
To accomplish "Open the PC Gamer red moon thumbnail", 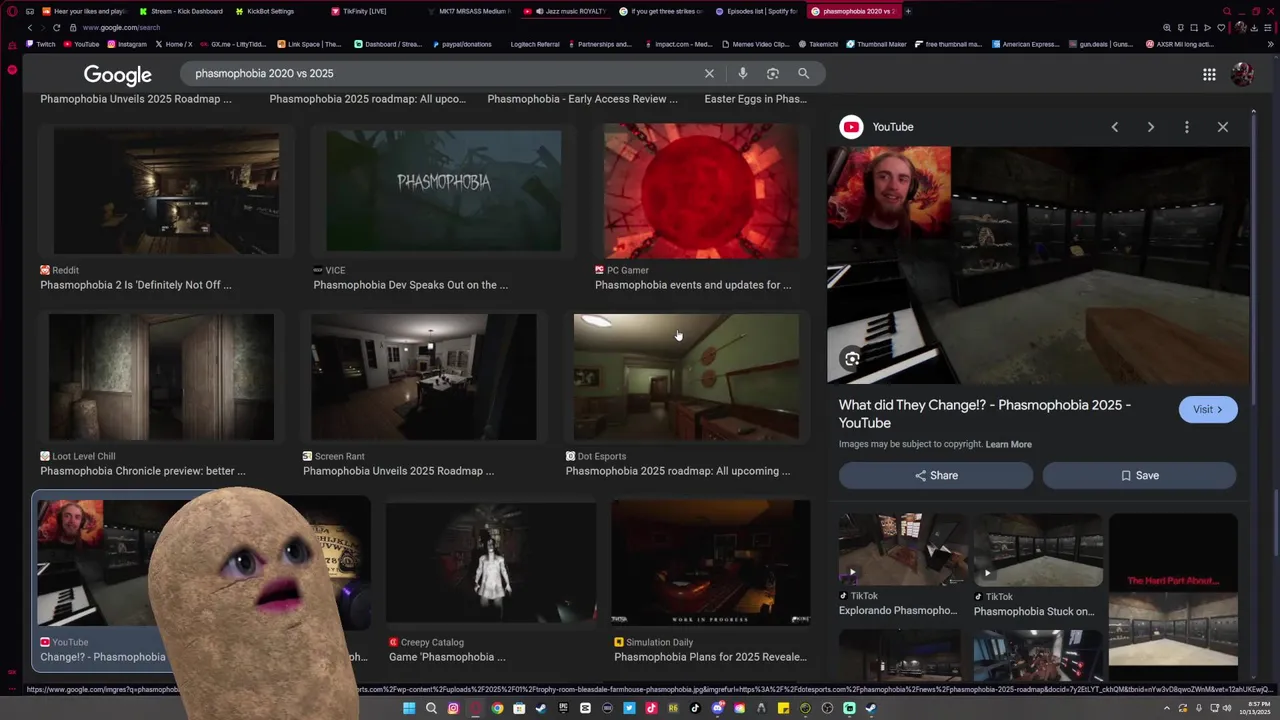I will pos(701,190).
